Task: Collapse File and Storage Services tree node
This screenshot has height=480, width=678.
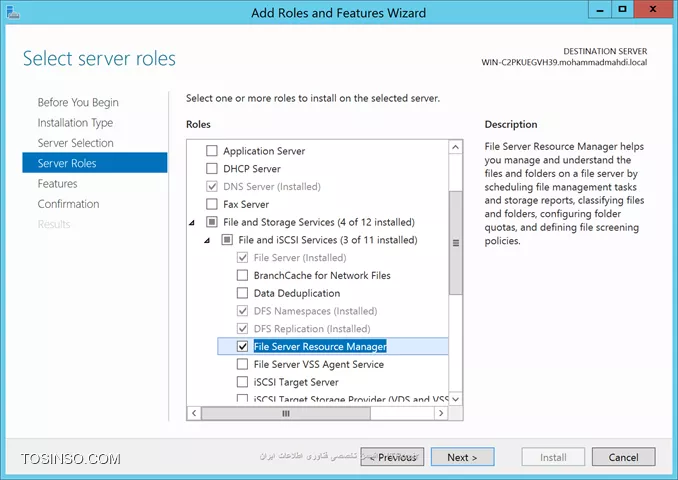Action: coord(192,223)
